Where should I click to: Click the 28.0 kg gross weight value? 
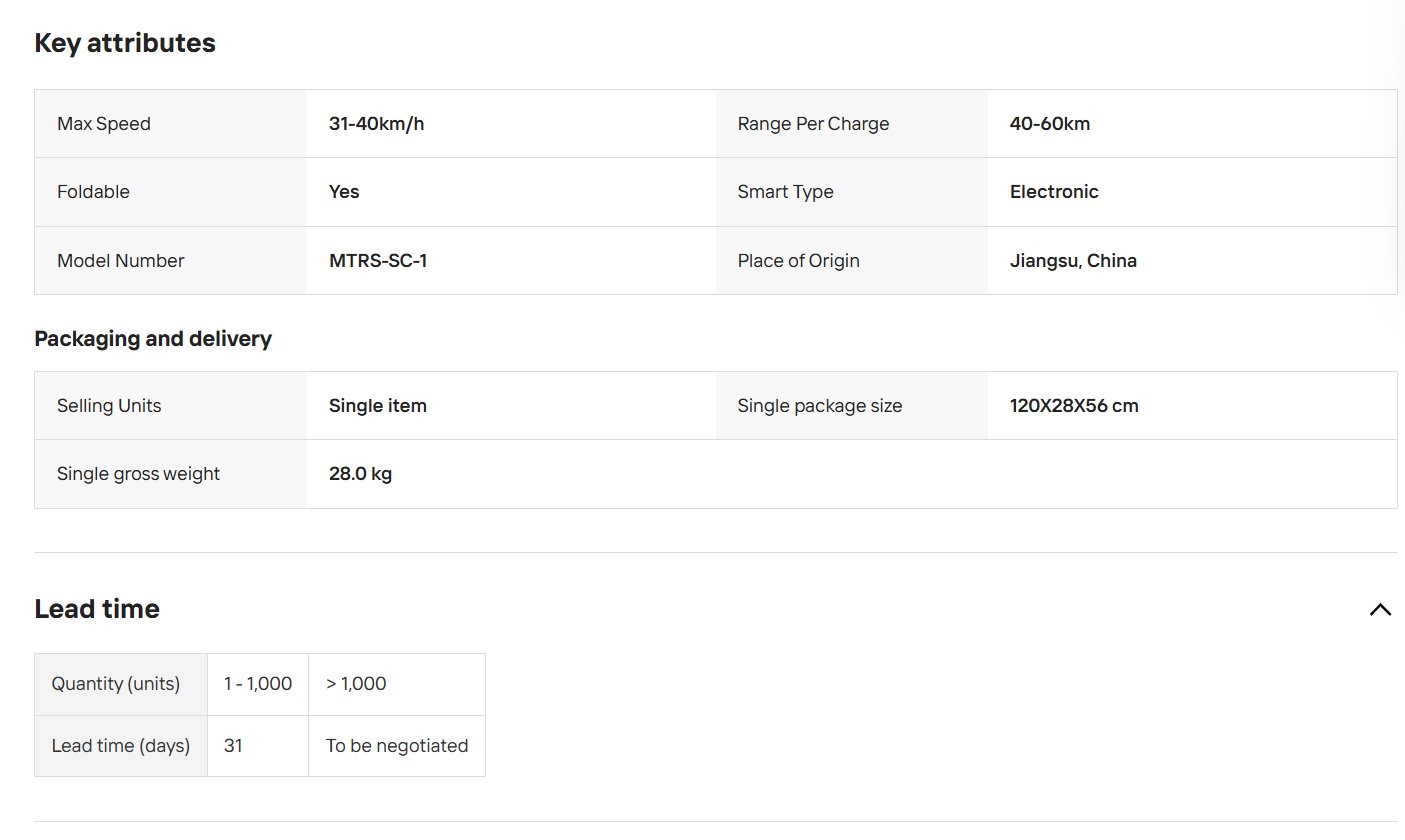pyautogui.click(x=360, y=474)
